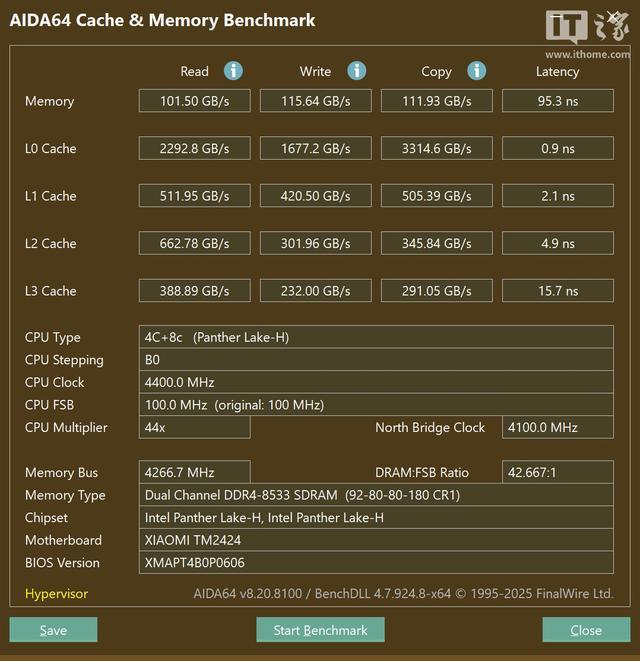The image size is (640, 661).
Task: Select L3 Cache latency 15.7 ns
Action: [x=558, y=290]
